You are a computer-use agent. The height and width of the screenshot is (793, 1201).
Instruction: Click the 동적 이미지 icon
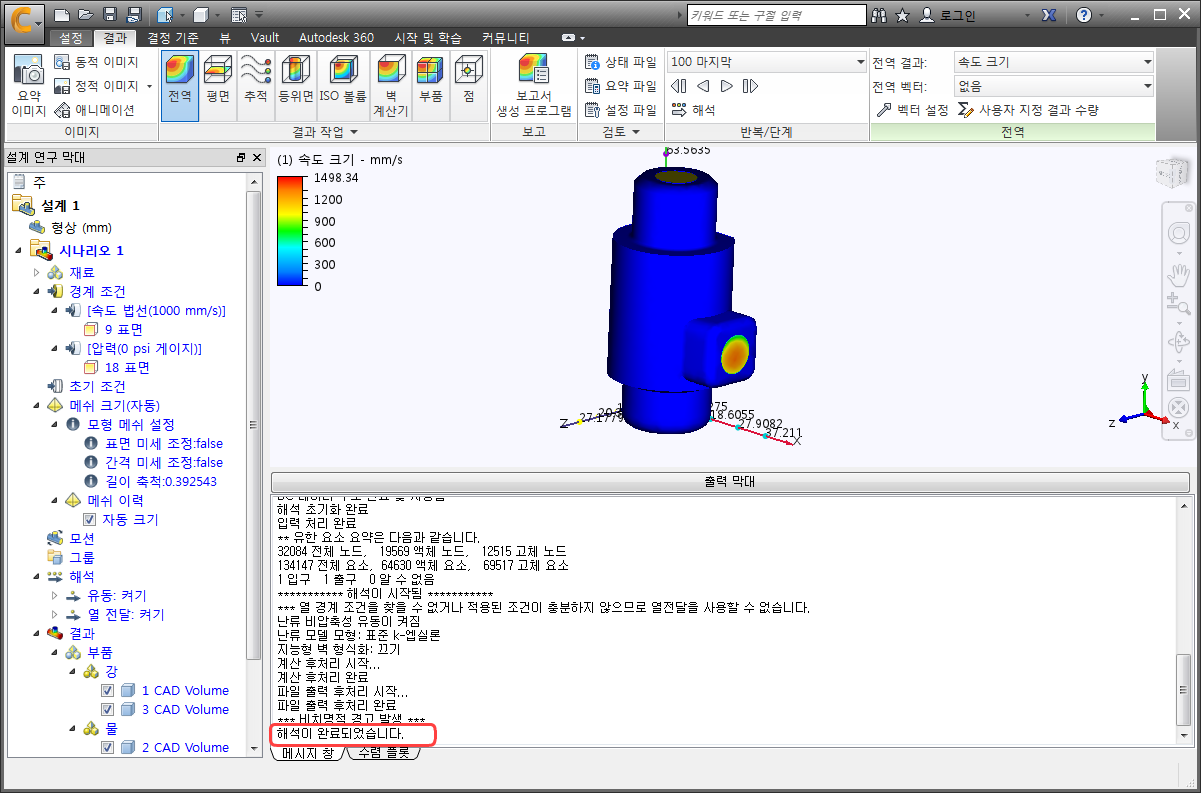[62, 62]
